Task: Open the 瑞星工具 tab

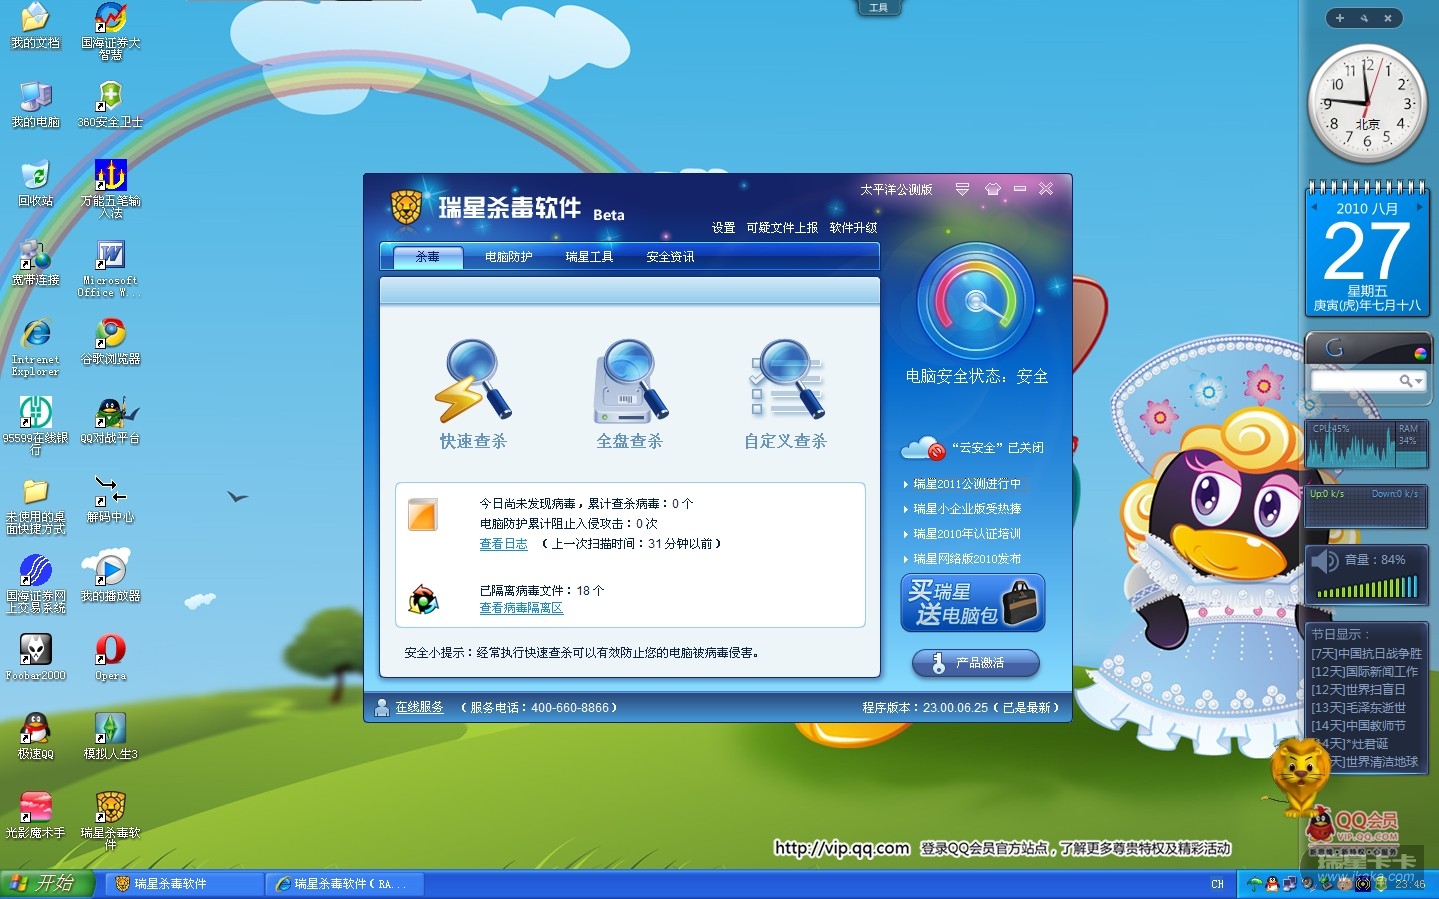Action: click(x=589, y=257)
